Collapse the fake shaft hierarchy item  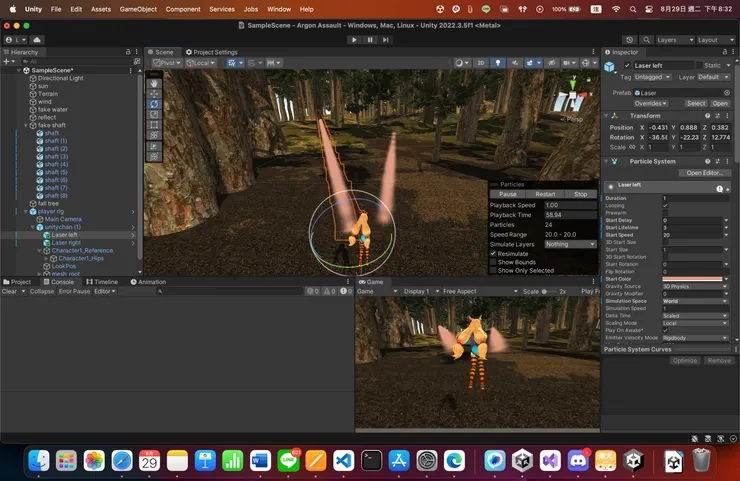26,125
